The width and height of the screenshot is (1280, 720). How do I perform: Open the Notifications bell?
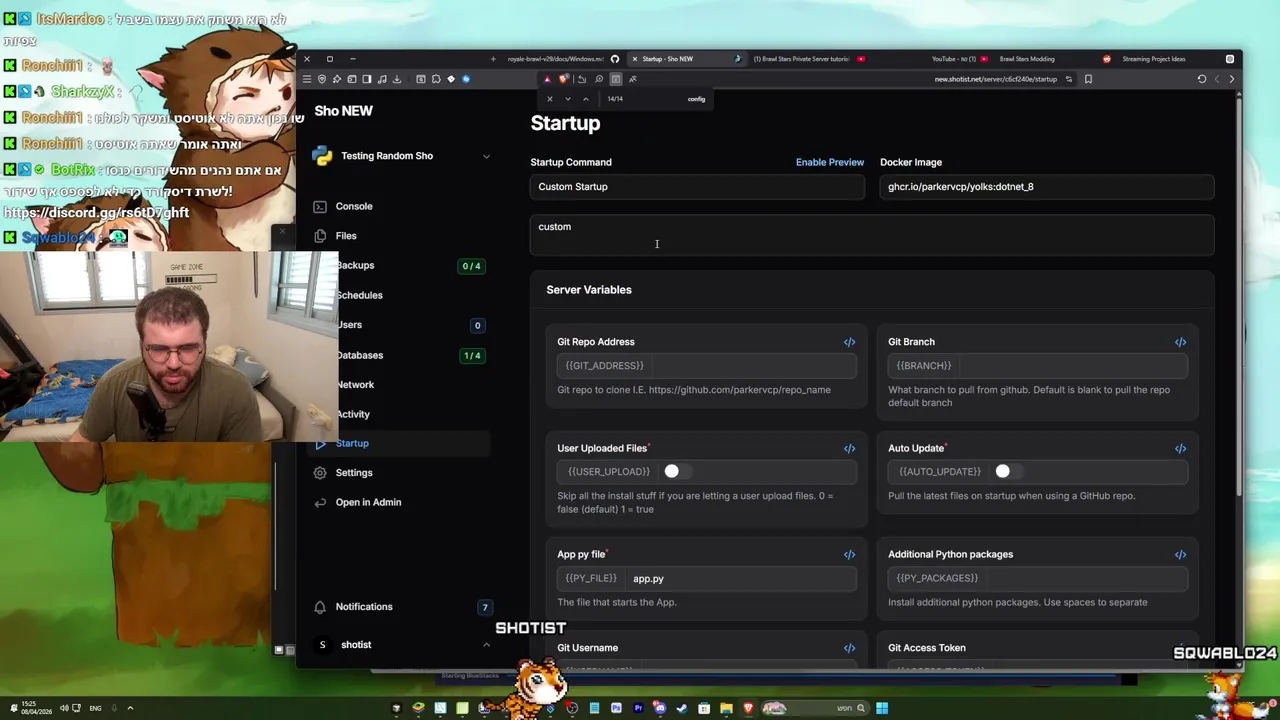(x=320, y=607)
